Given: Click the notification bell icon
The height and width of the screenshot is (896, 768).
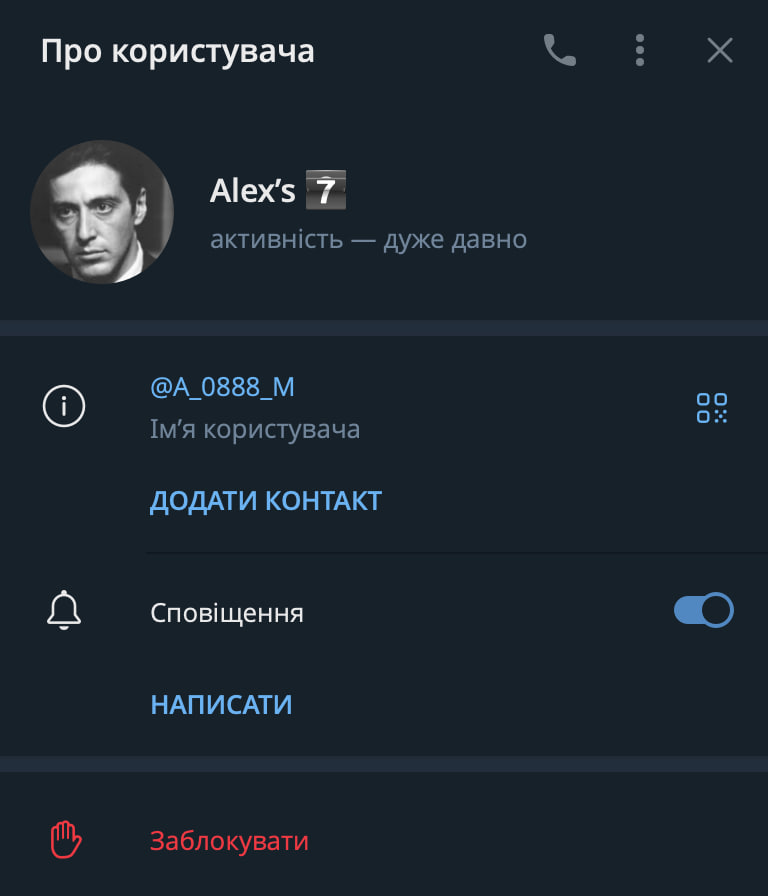Looking at the screenshot, I should point(64,611).
